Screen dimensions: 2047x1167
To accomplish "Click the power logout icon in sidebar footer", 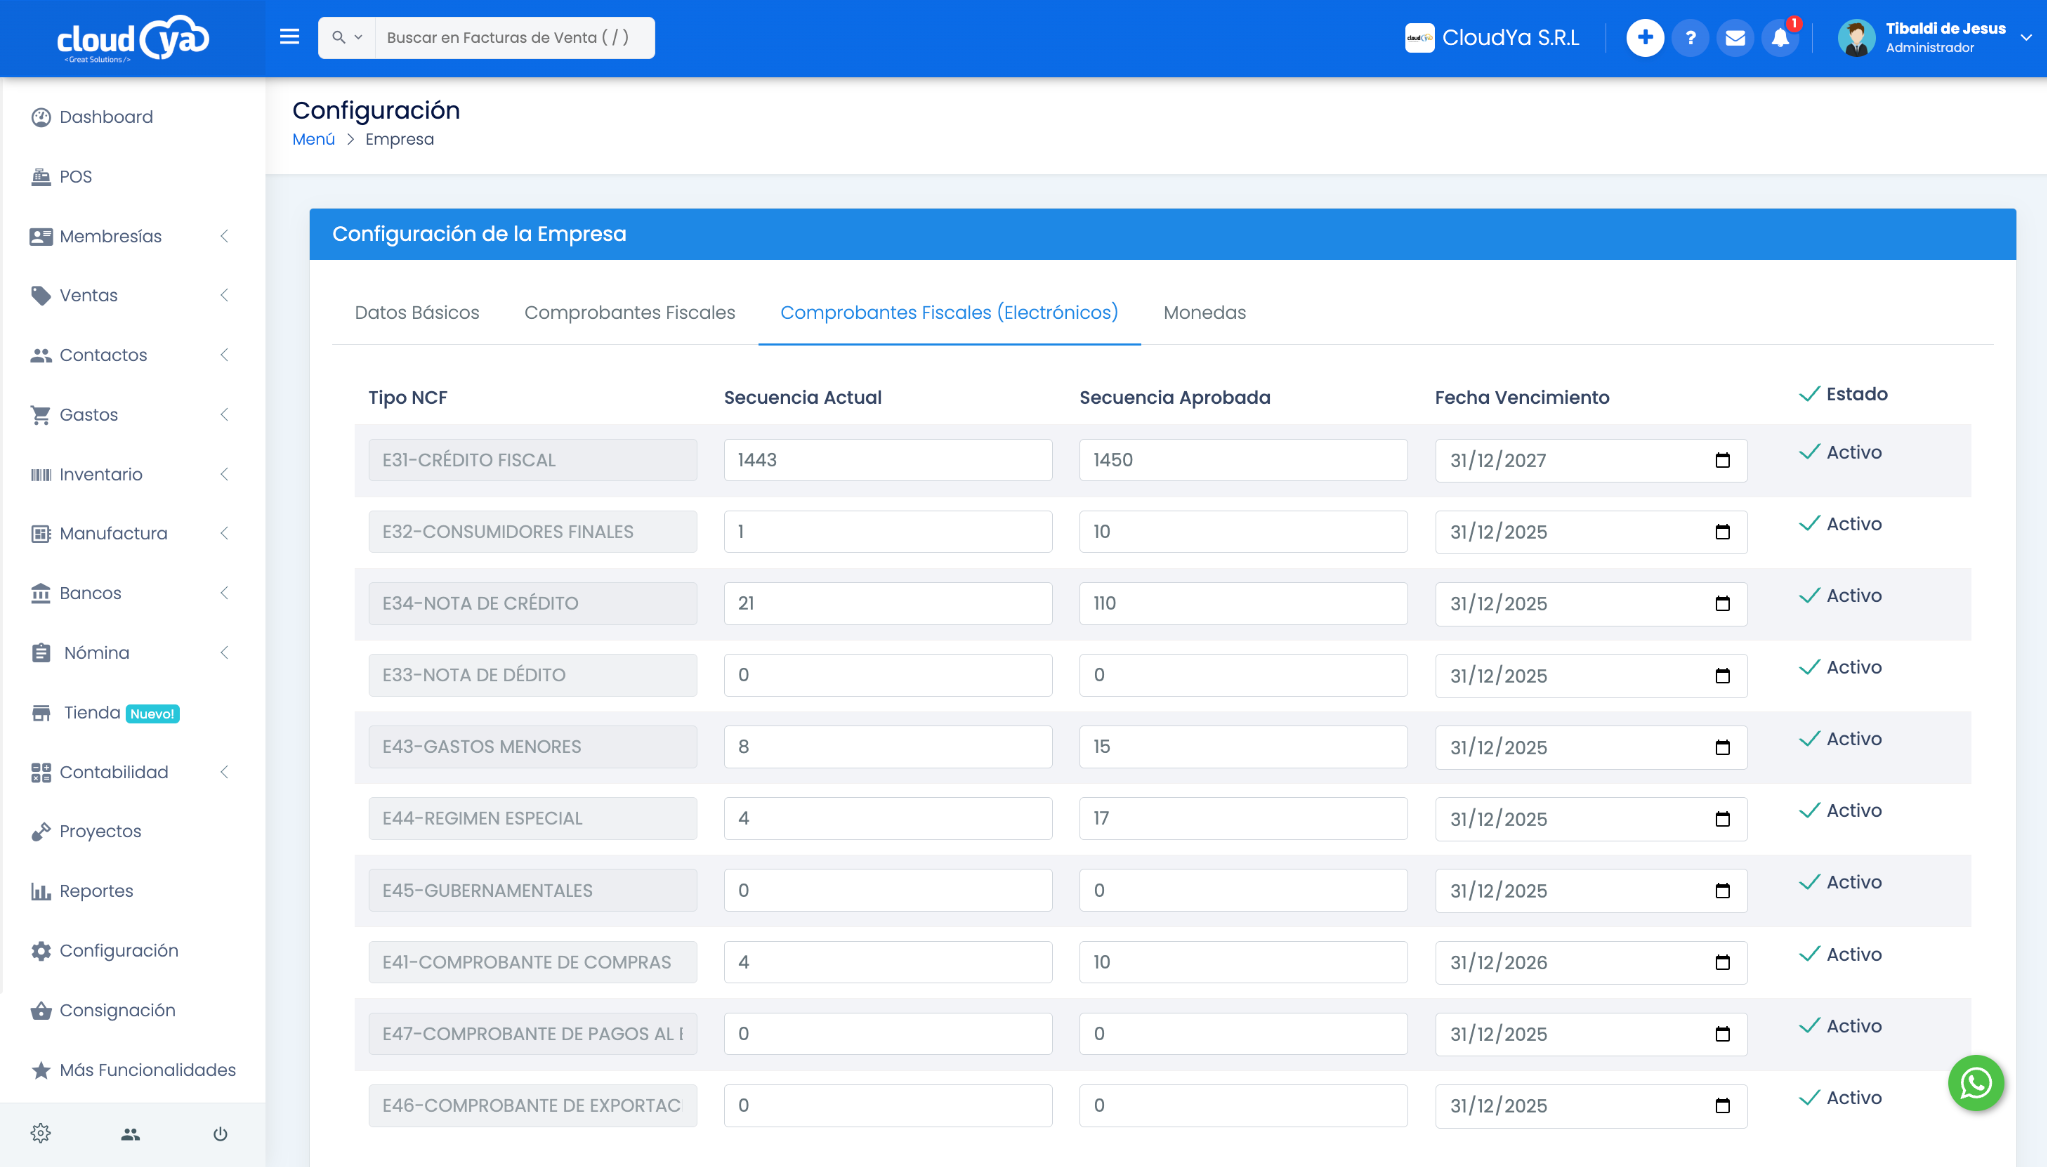I will point(220,1134).
